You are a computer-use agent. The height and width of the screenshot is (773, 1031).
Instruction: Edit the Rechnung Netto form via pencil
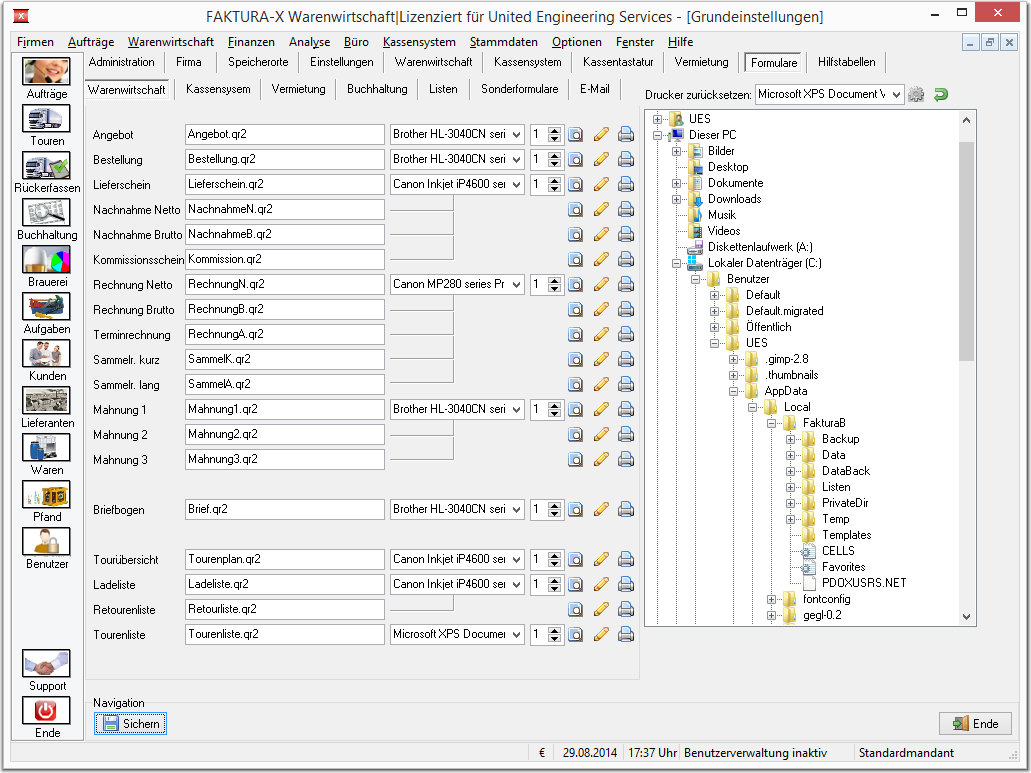click(601, 285)
